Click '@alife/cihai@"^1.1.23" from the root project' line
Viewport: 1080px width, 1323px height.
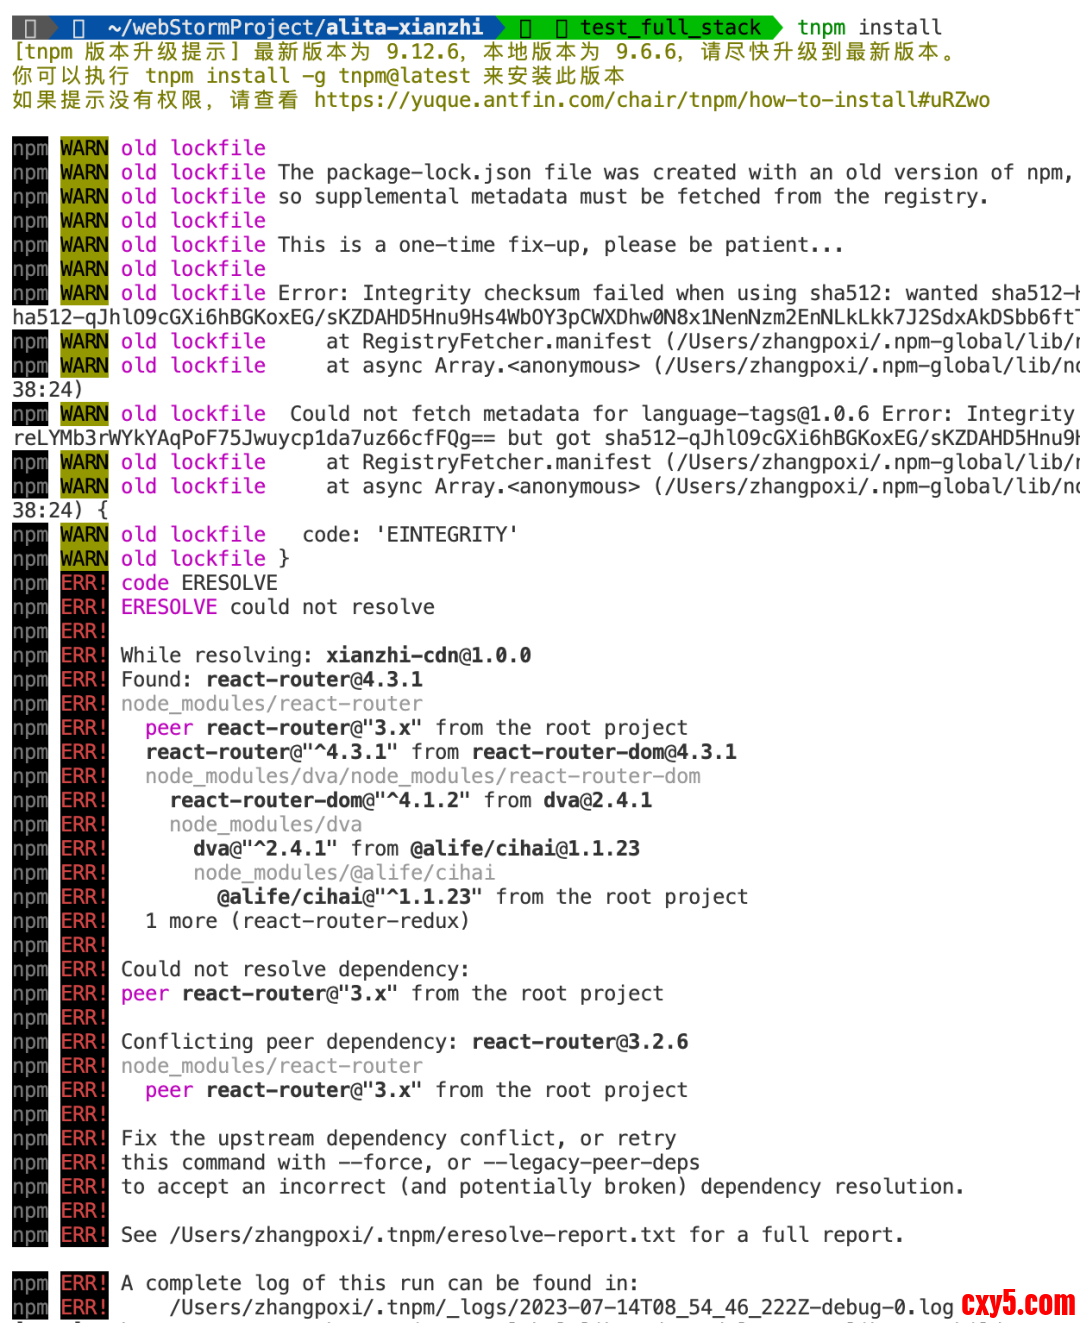pyautogui.click(x=483, y=897)
